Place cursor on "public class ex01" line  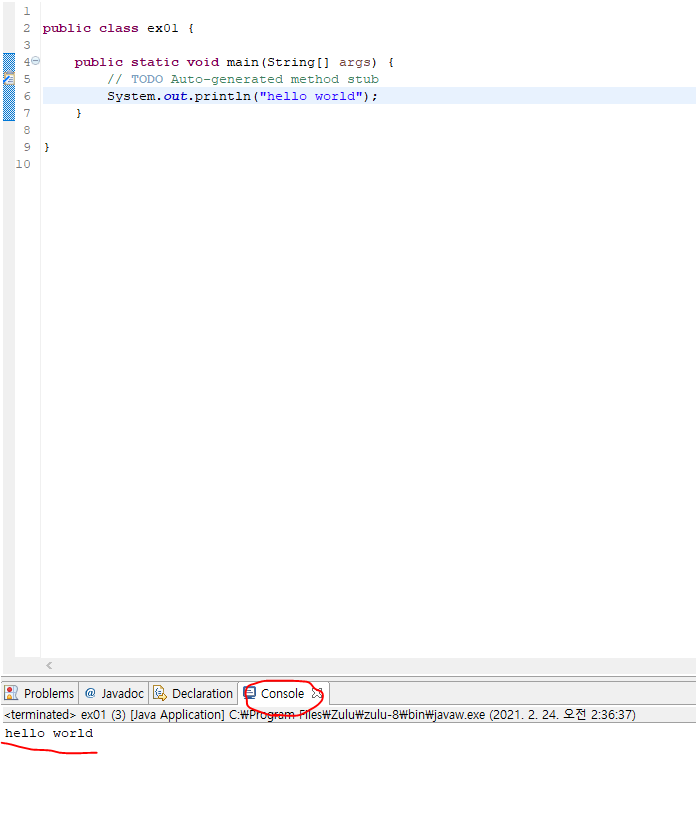[x=118, y=28]
